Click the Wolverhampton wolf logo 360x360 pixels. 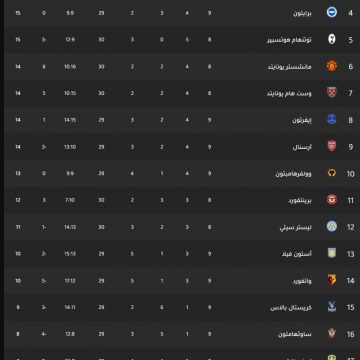[x=332, y=173]
